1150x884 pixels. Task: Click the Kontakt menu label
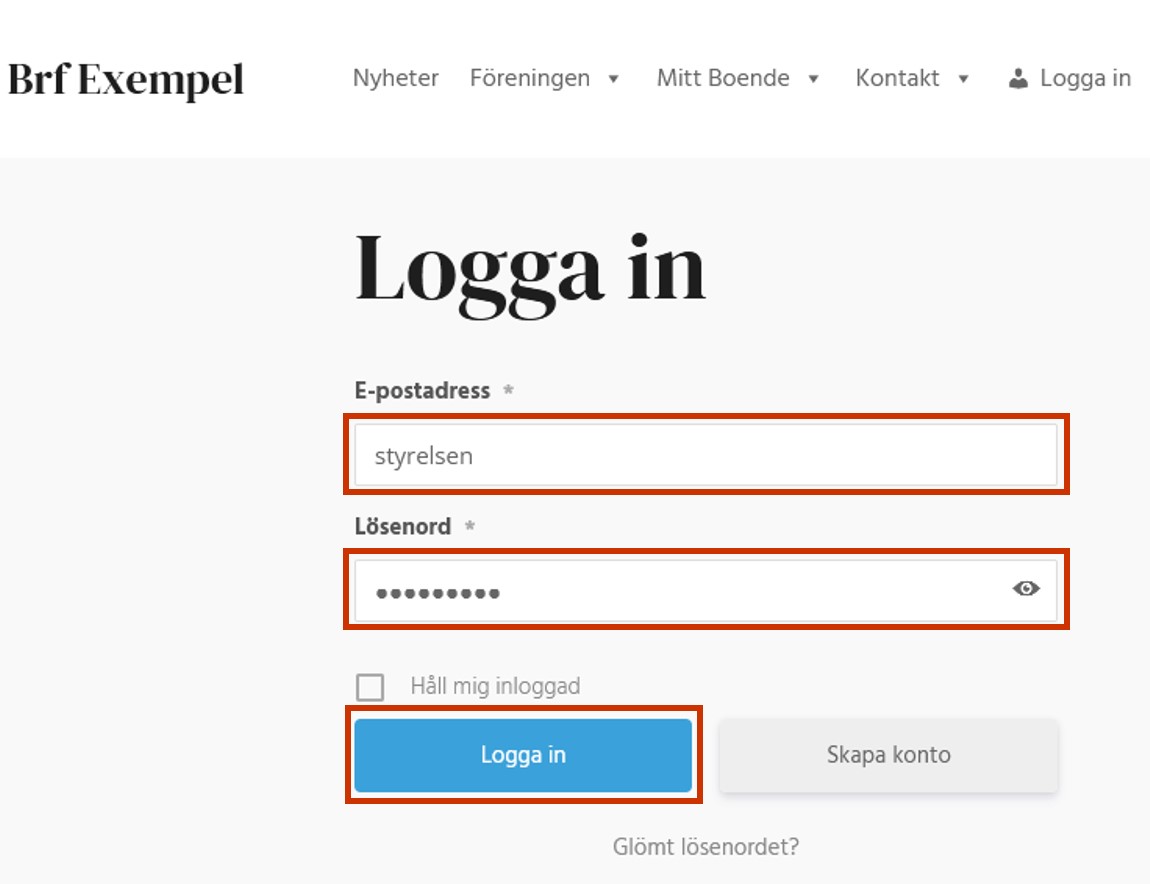pos(896,78)
